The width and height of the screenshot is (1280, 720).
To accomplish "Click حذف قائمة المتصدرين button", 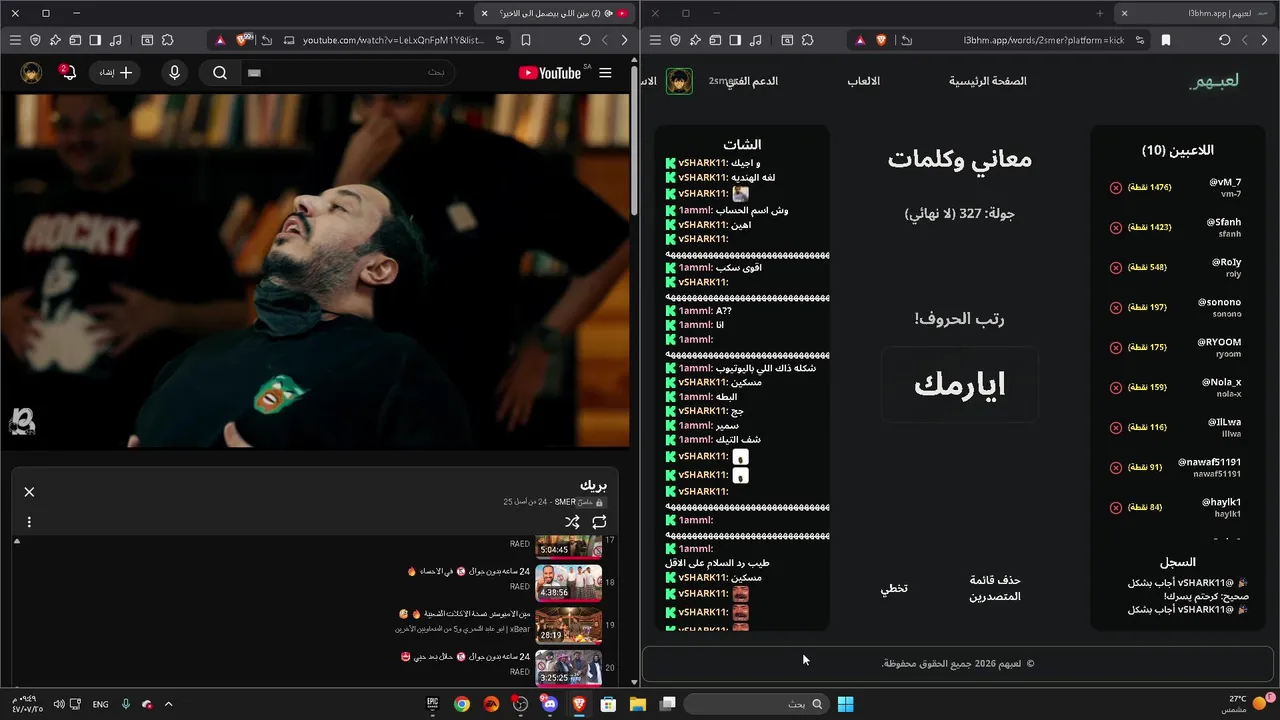I will [995, 588].
